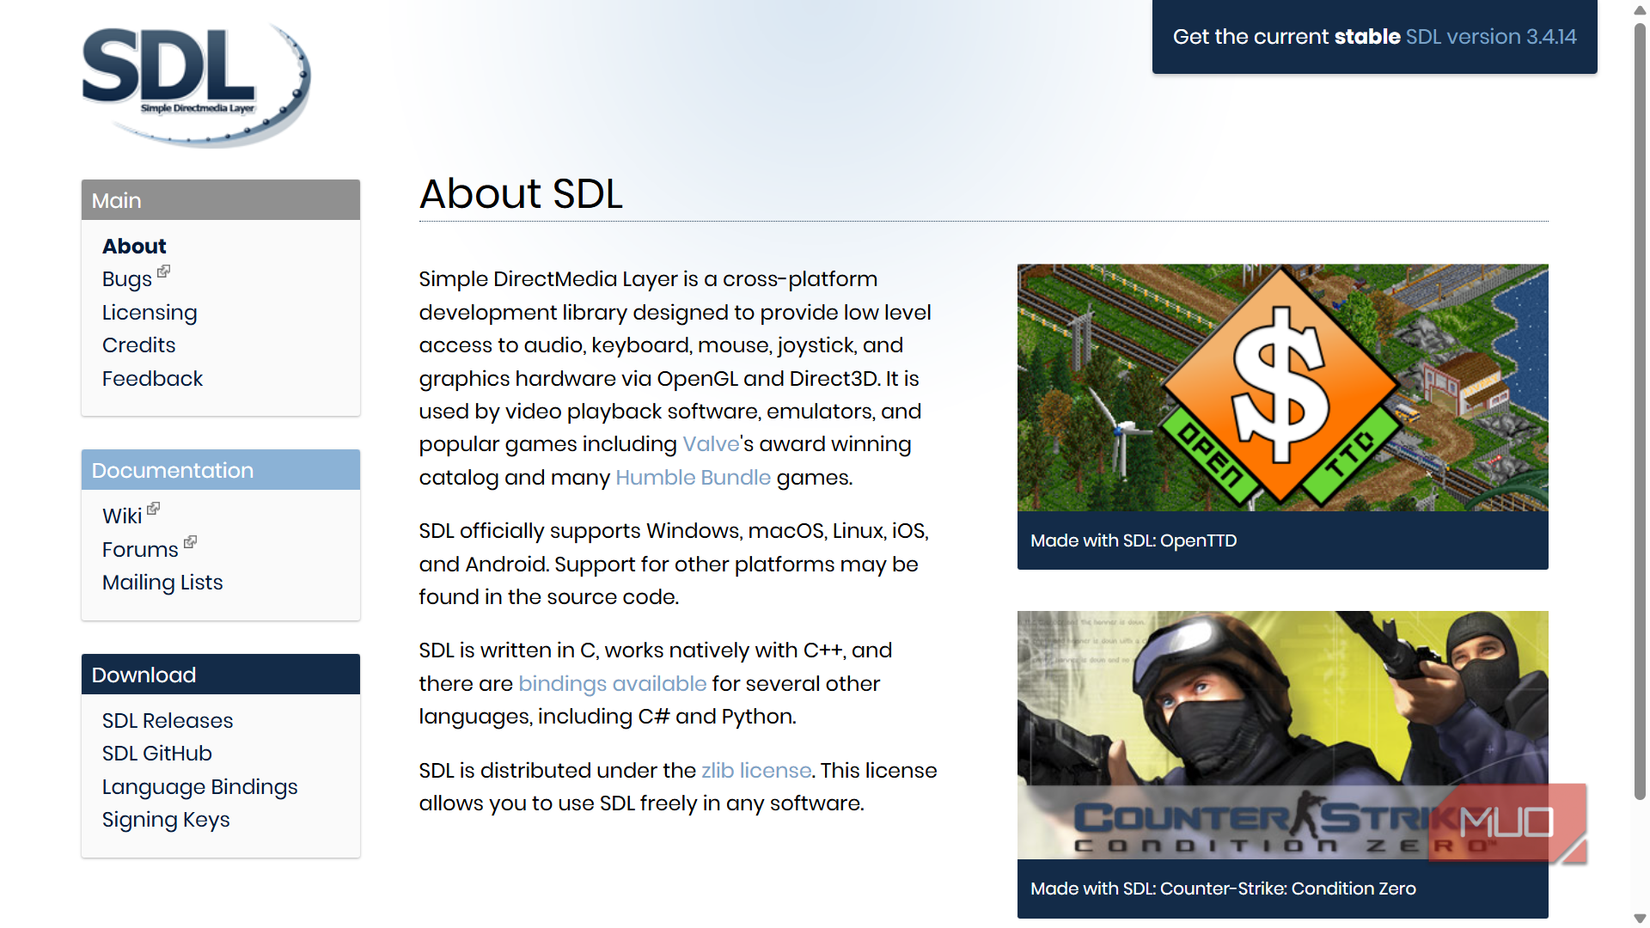Follow the Valve link in paragraph

point(711,444)
